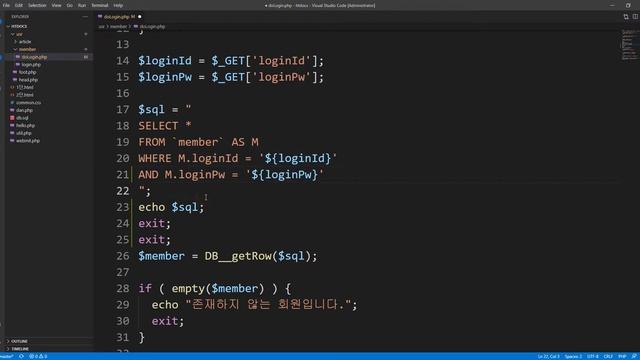Click the minimap code overview
Screen dimensions: 640x360
pos(630,45)
